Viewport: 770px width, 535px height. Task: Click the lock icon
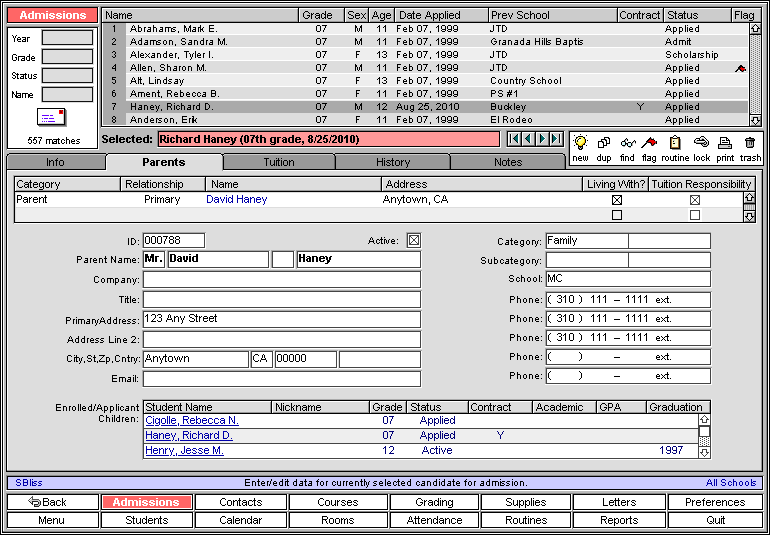pos(702,142)
